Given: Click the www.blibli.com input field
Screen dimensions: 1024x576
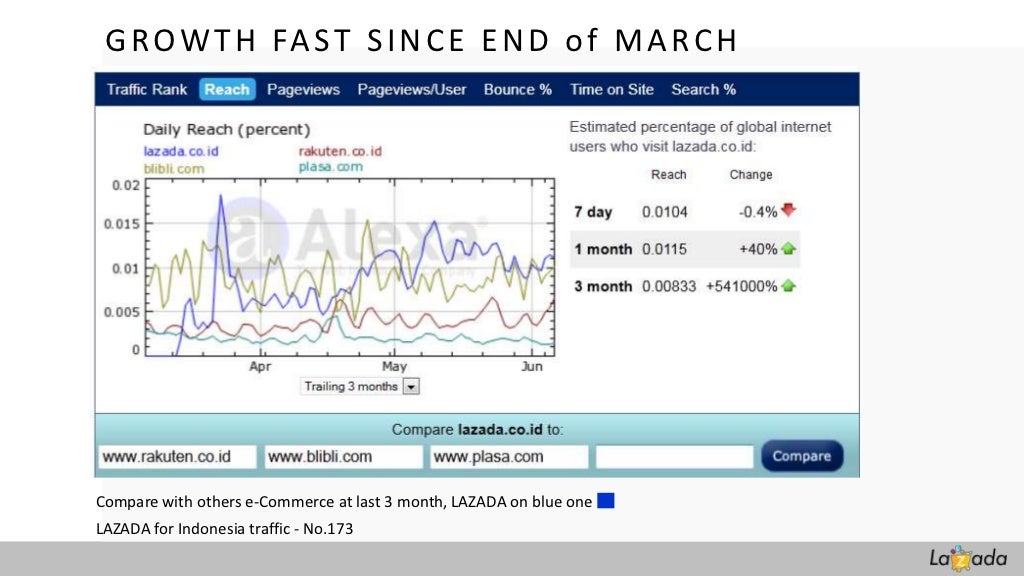Looking at the screenshot, I should [343, 456].
